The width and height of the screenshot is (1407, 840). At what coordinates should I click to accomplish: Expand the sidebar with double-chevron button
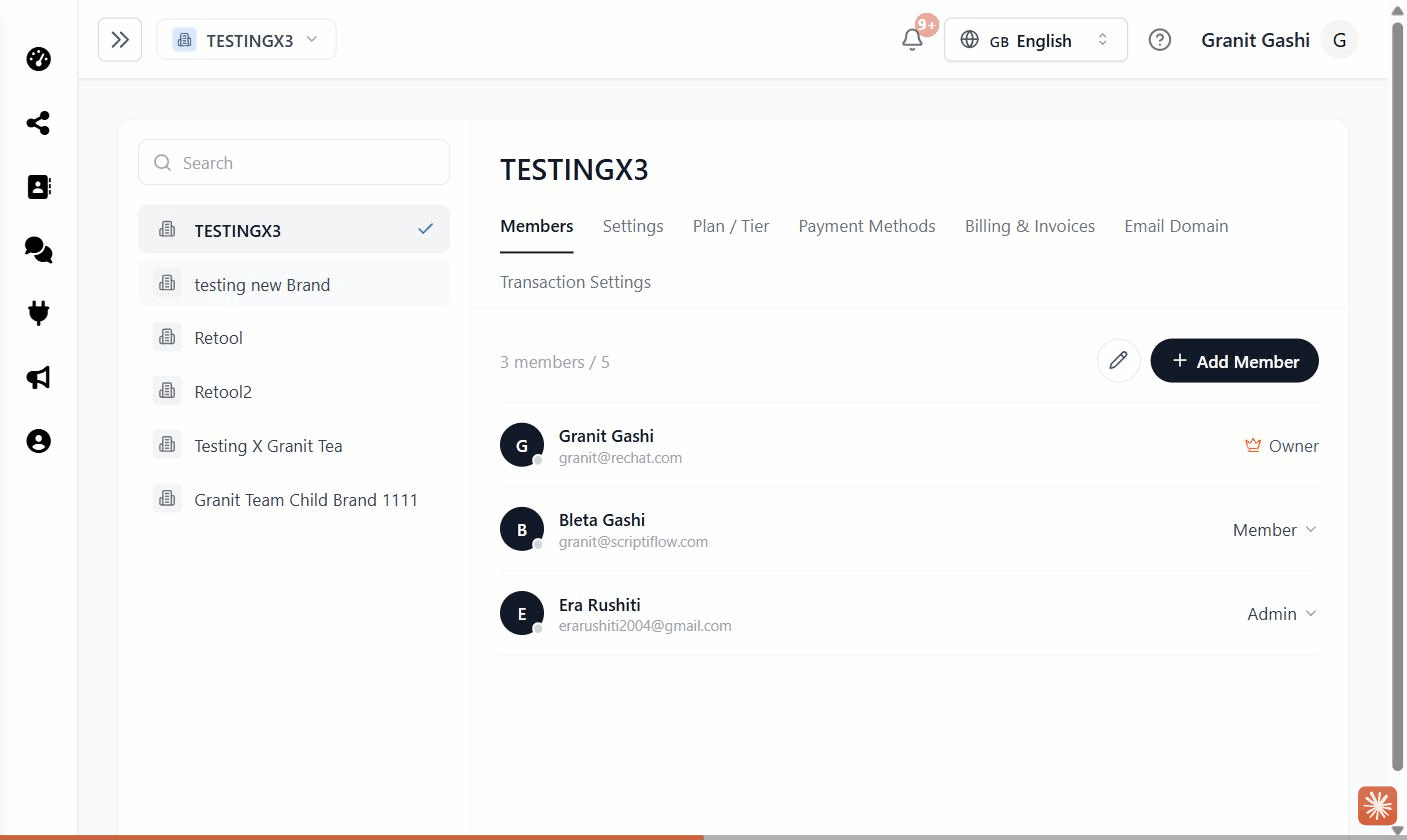(120, 40)
